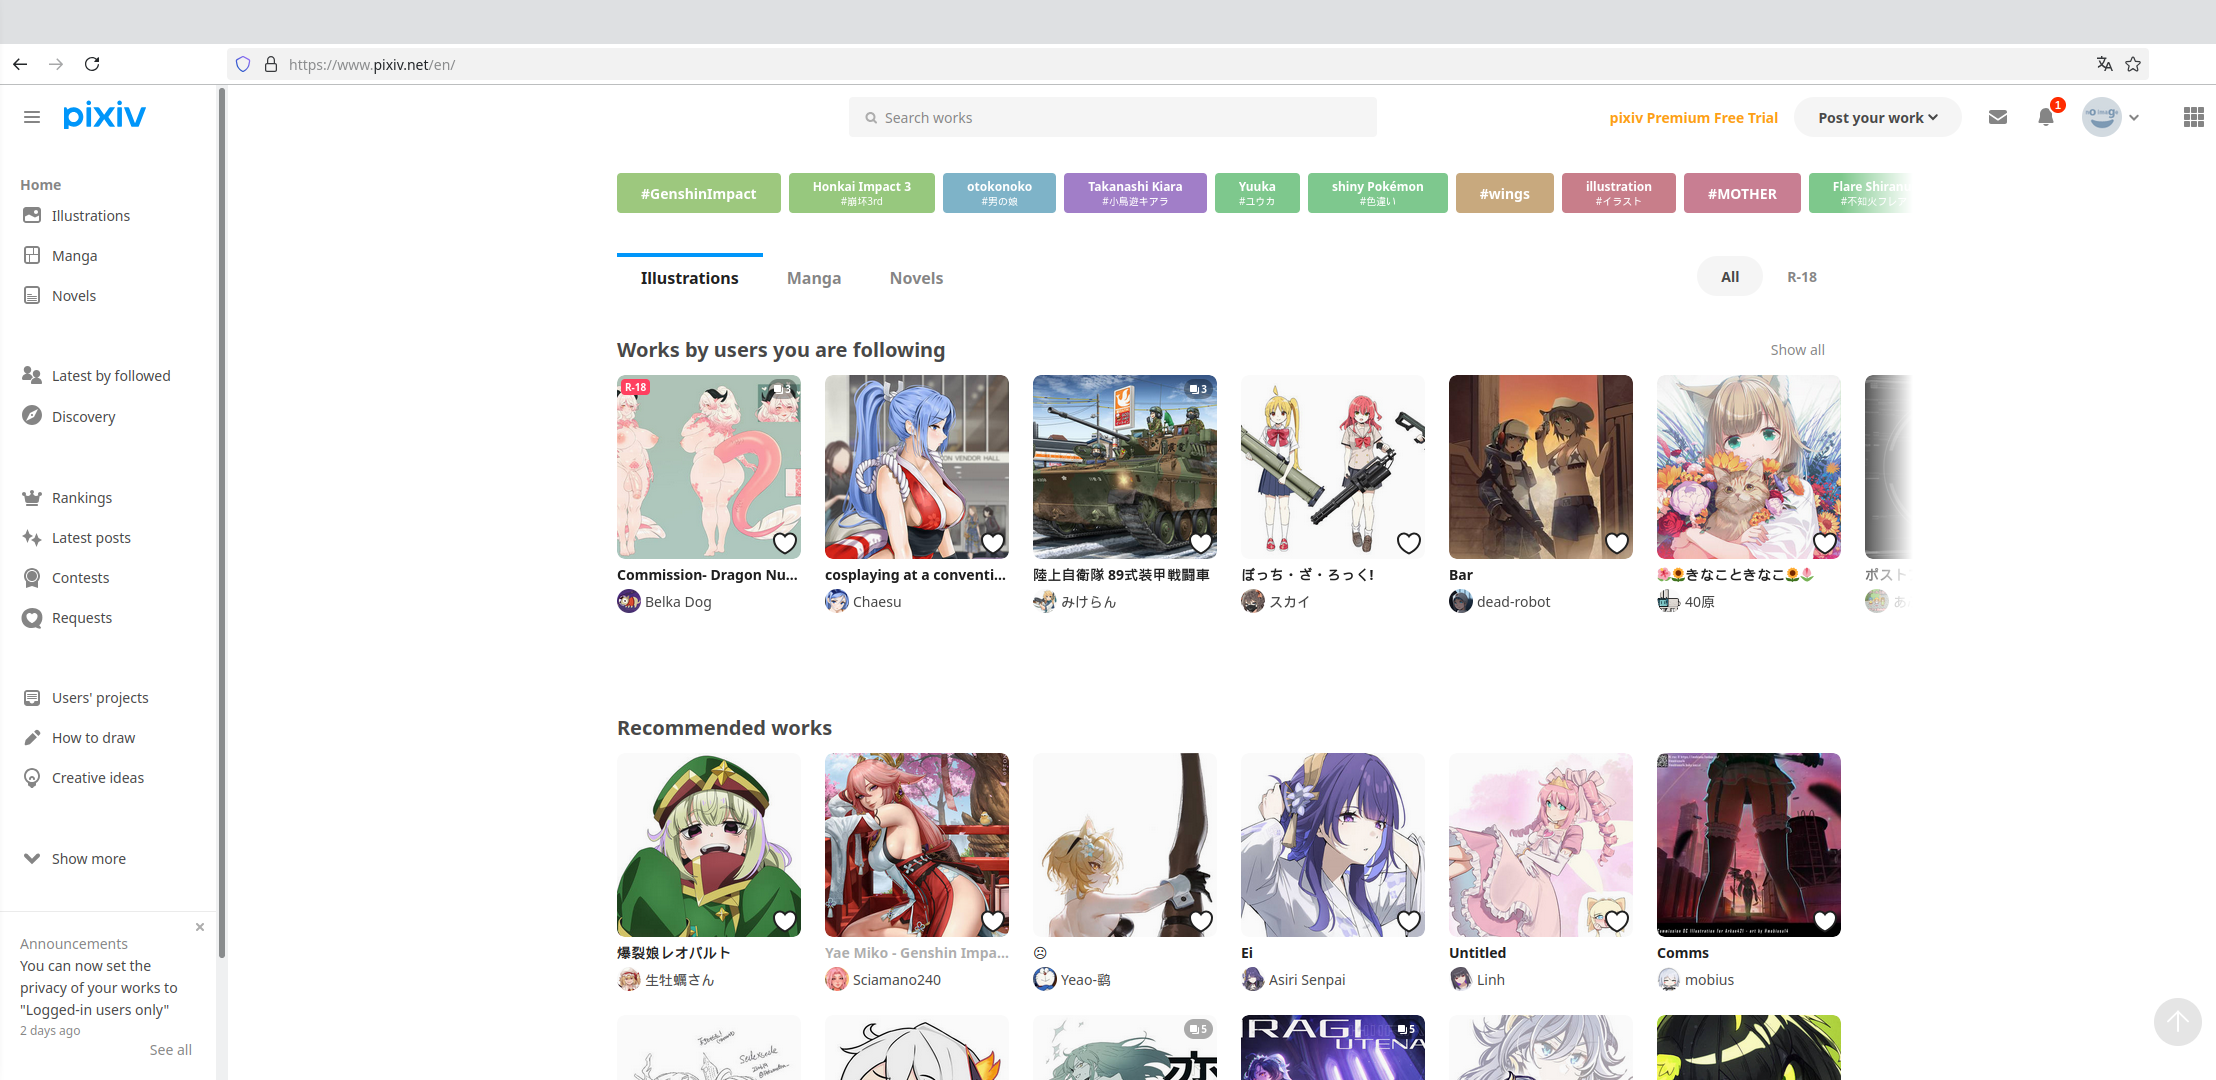Select the All content filter
2216x1080 pixels.
(1730, 277)
